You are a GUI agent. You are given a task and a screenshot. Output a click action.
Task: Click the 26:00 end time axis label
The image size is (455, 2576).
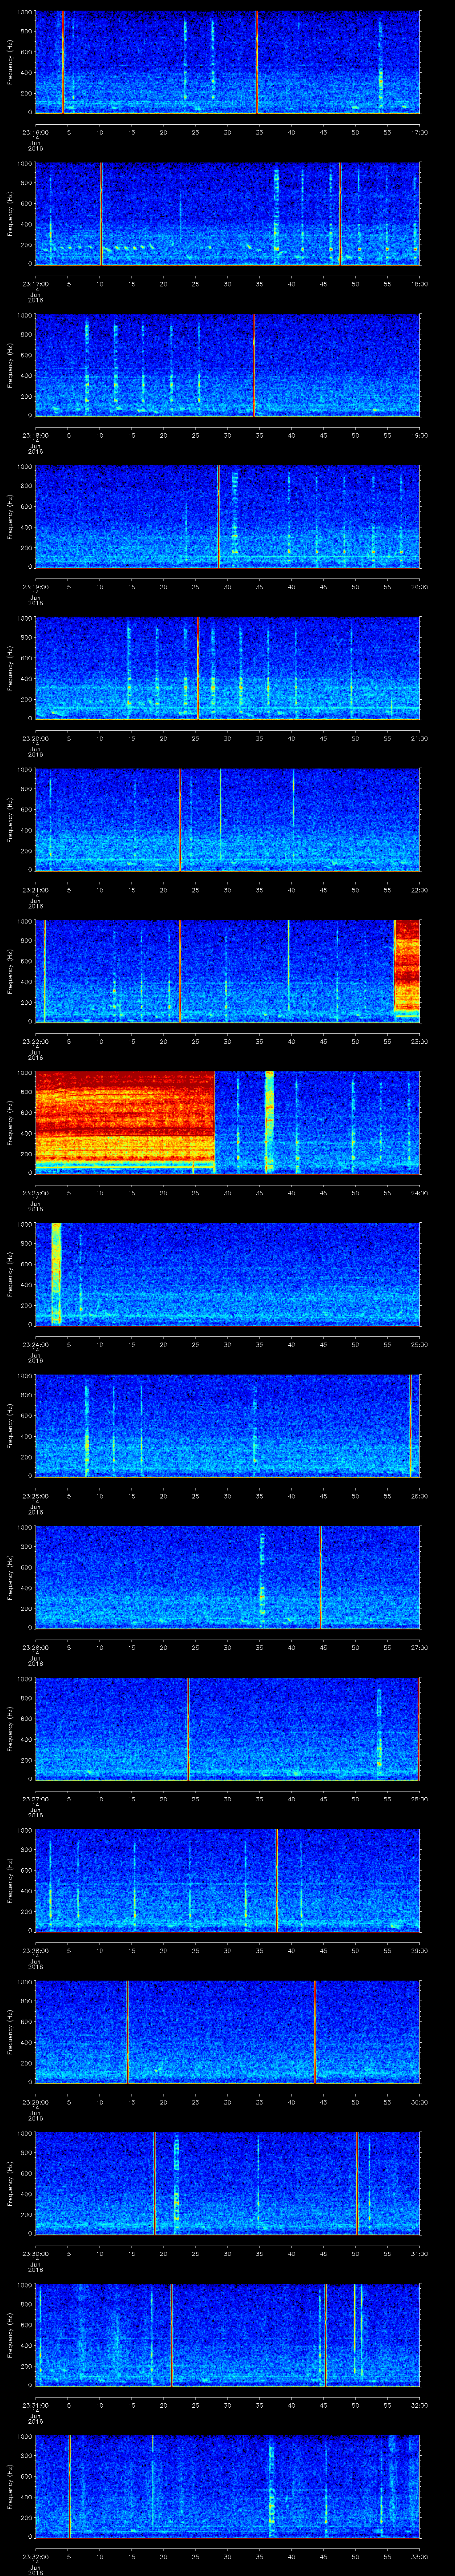419,1496
